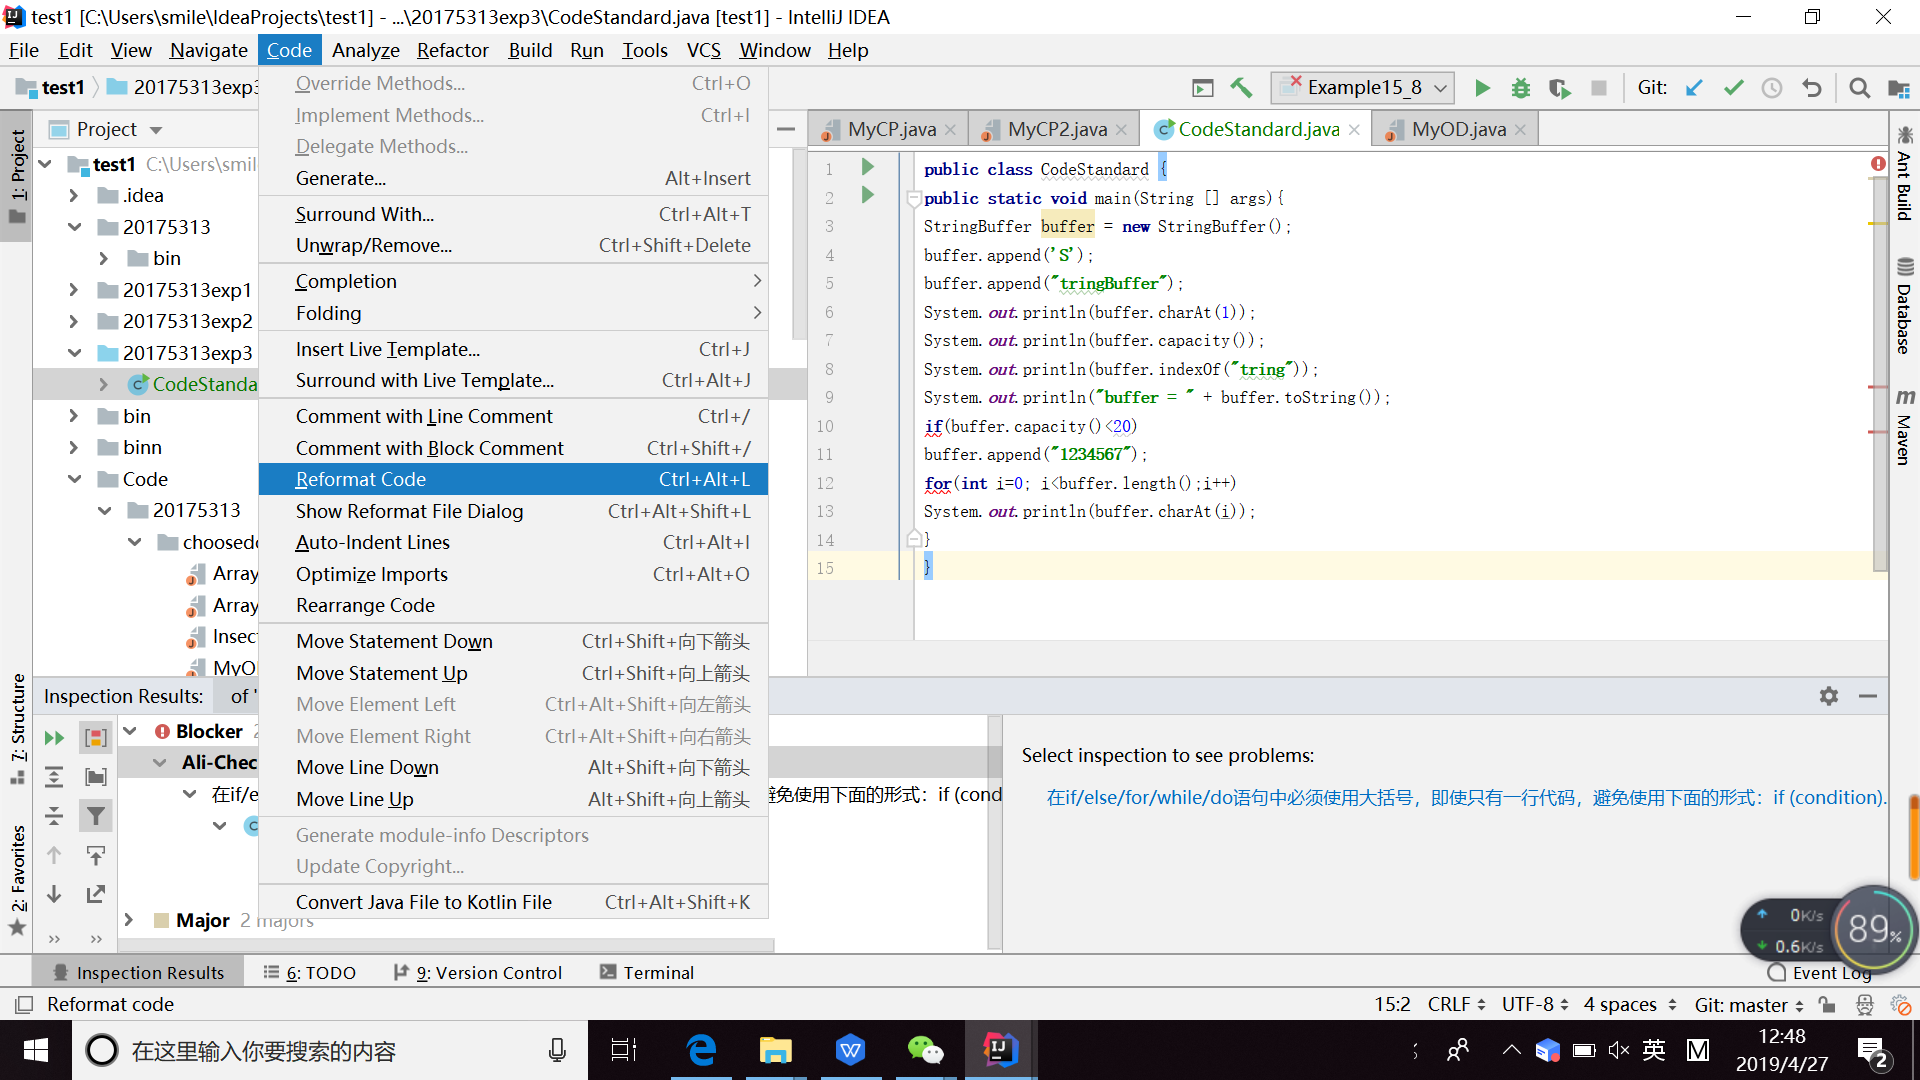Open Windows Start menu

[x=35, y=1050]
